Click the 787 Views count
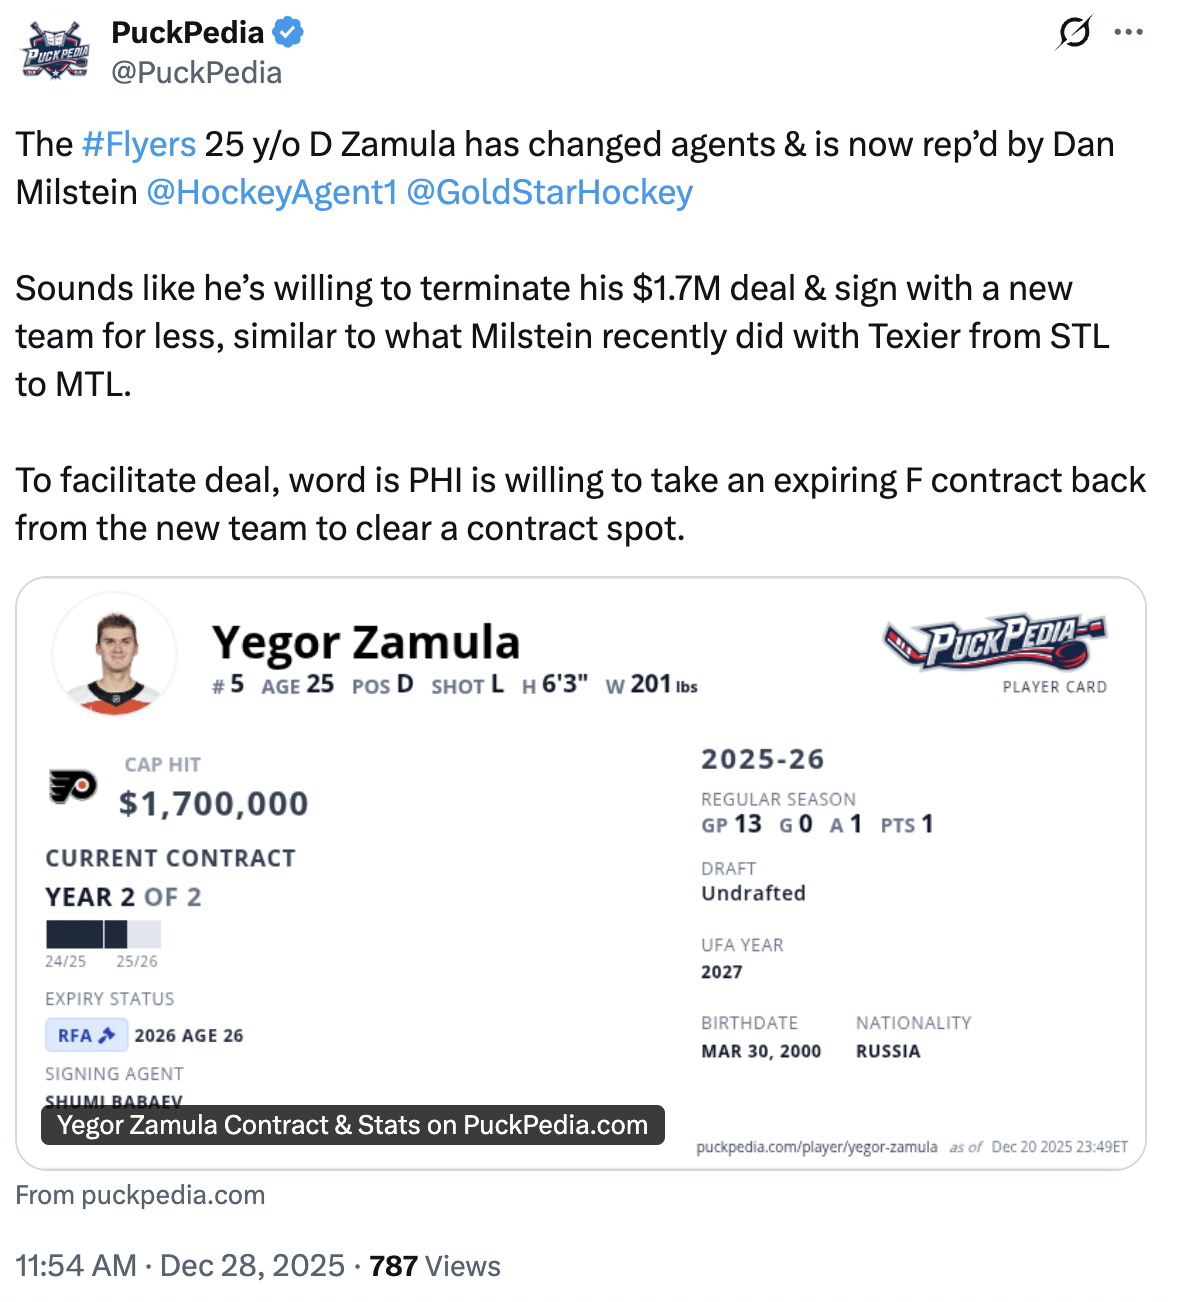Image resolution: width=1178 pixels, height=1302 pixels. pos(435,1266)
